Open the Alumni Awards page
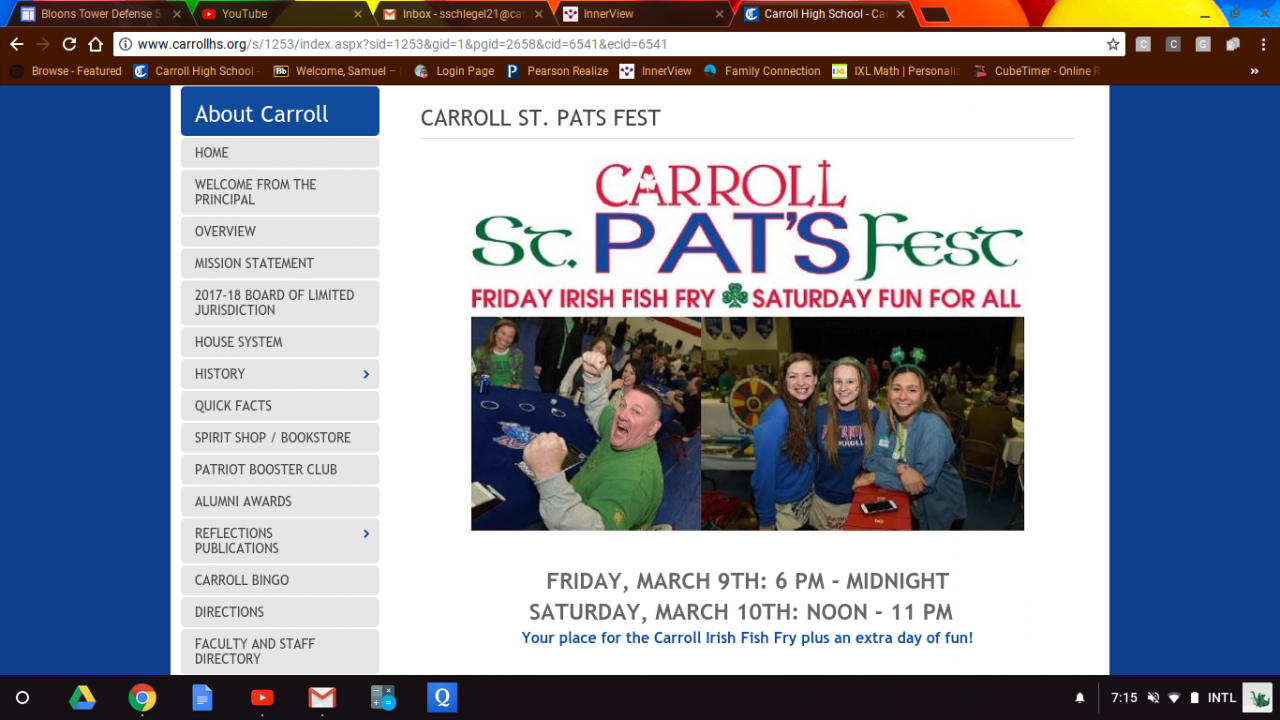 pyautogui.click(x=280, y=502)
